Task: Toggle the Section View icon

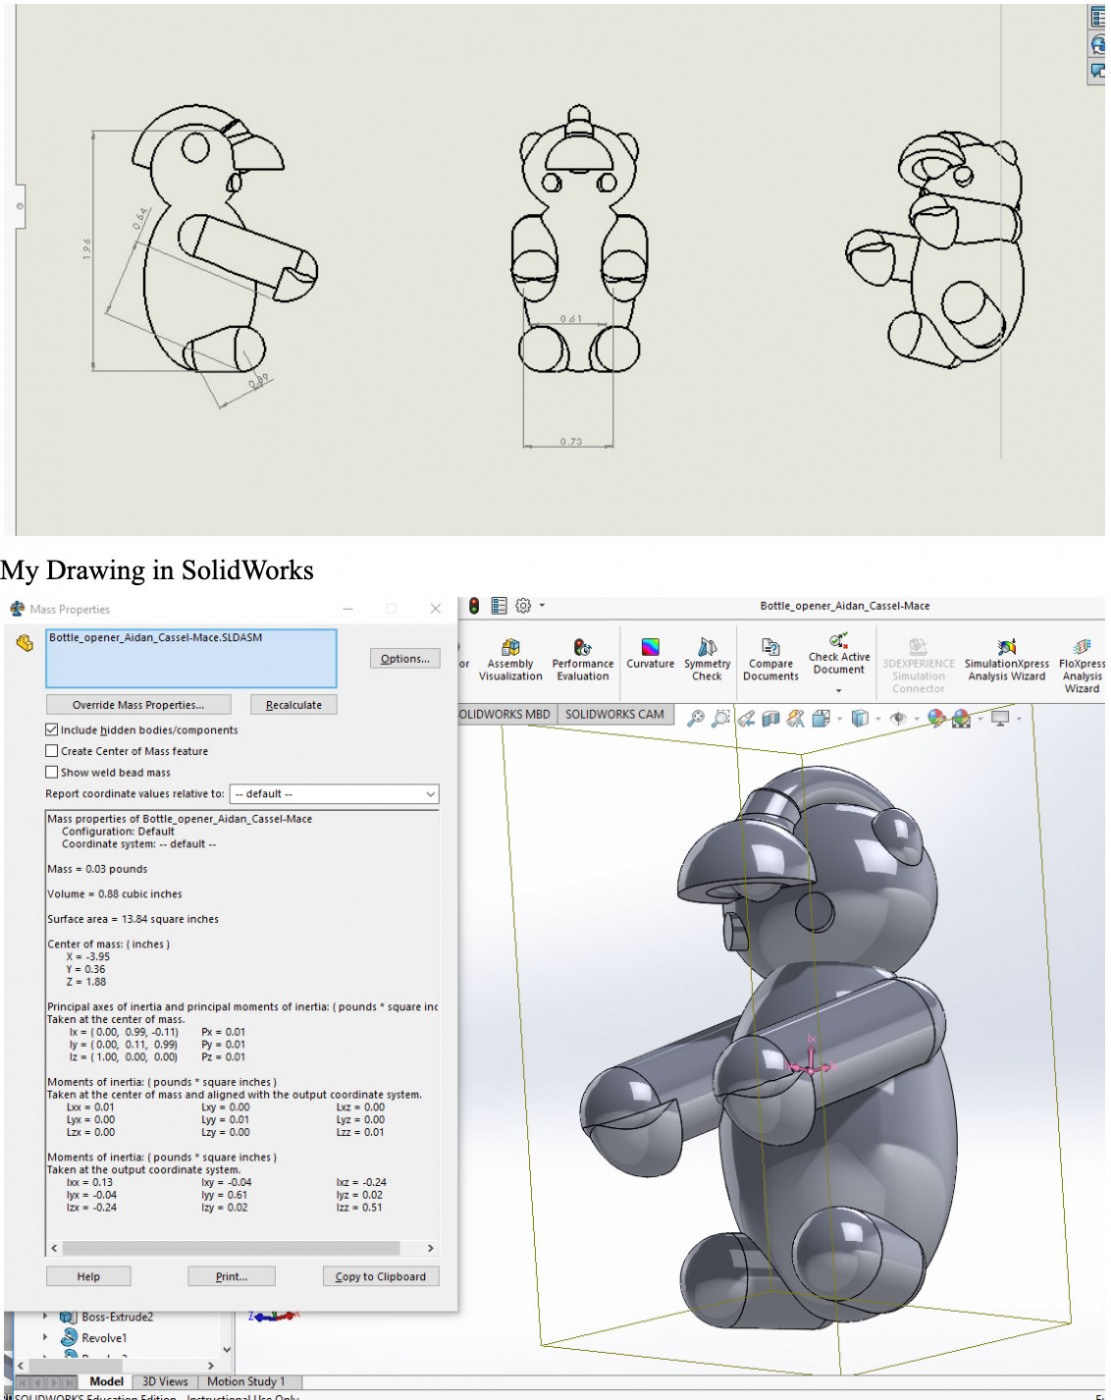Action: (x=771, y=718)
